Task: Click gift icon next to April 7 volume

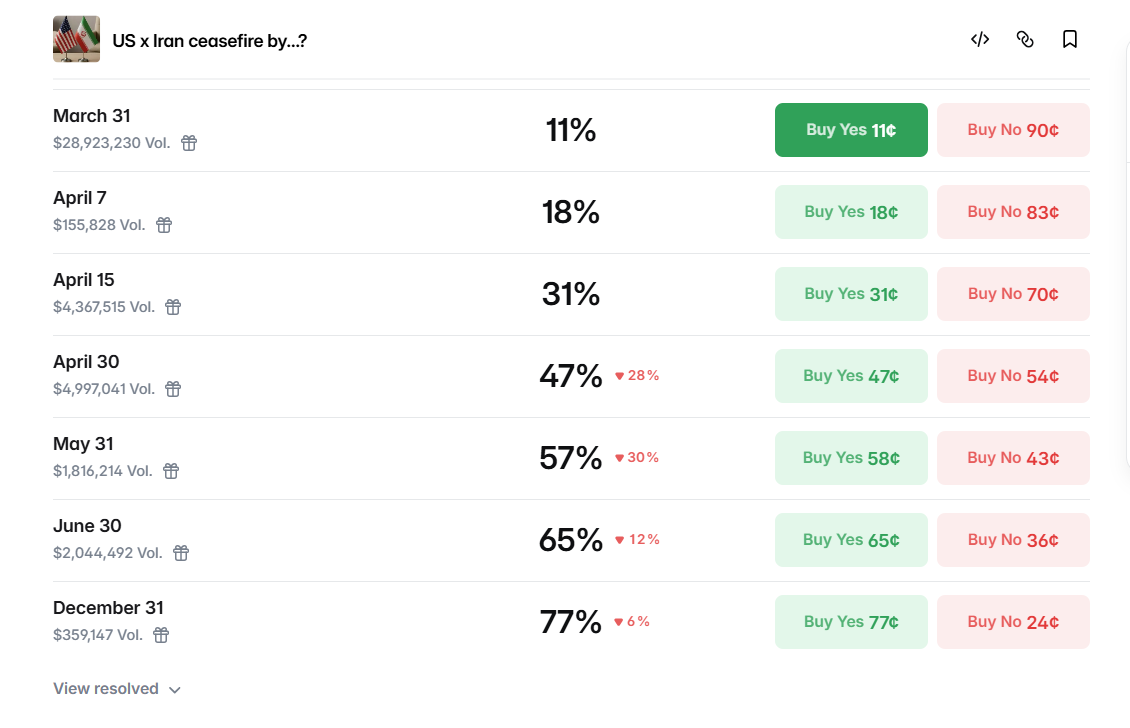Action: pyautogui.click(x=164, y=225)
